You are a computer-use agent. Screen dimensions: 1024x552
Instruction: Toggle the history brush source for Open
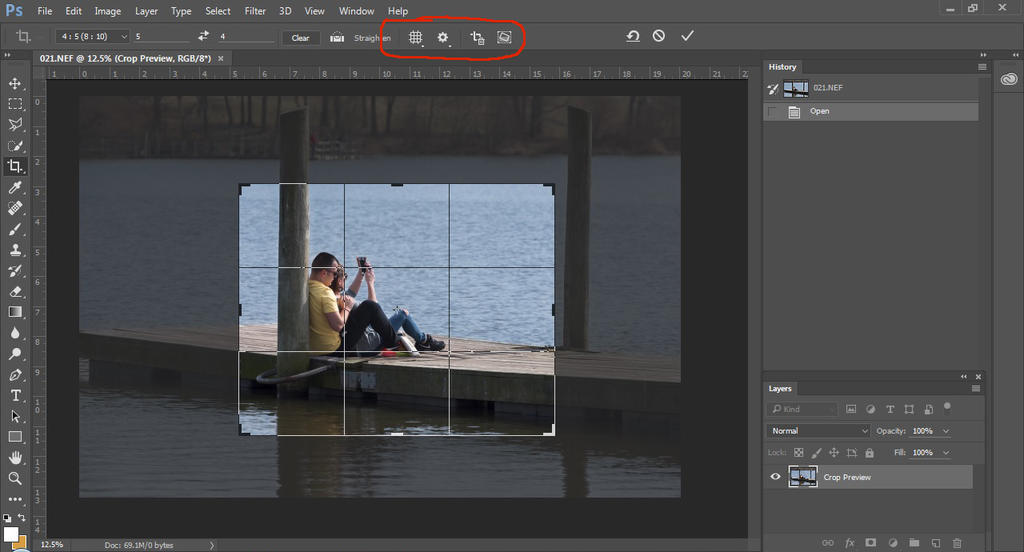pyautogui.click(x=772, y=112)
